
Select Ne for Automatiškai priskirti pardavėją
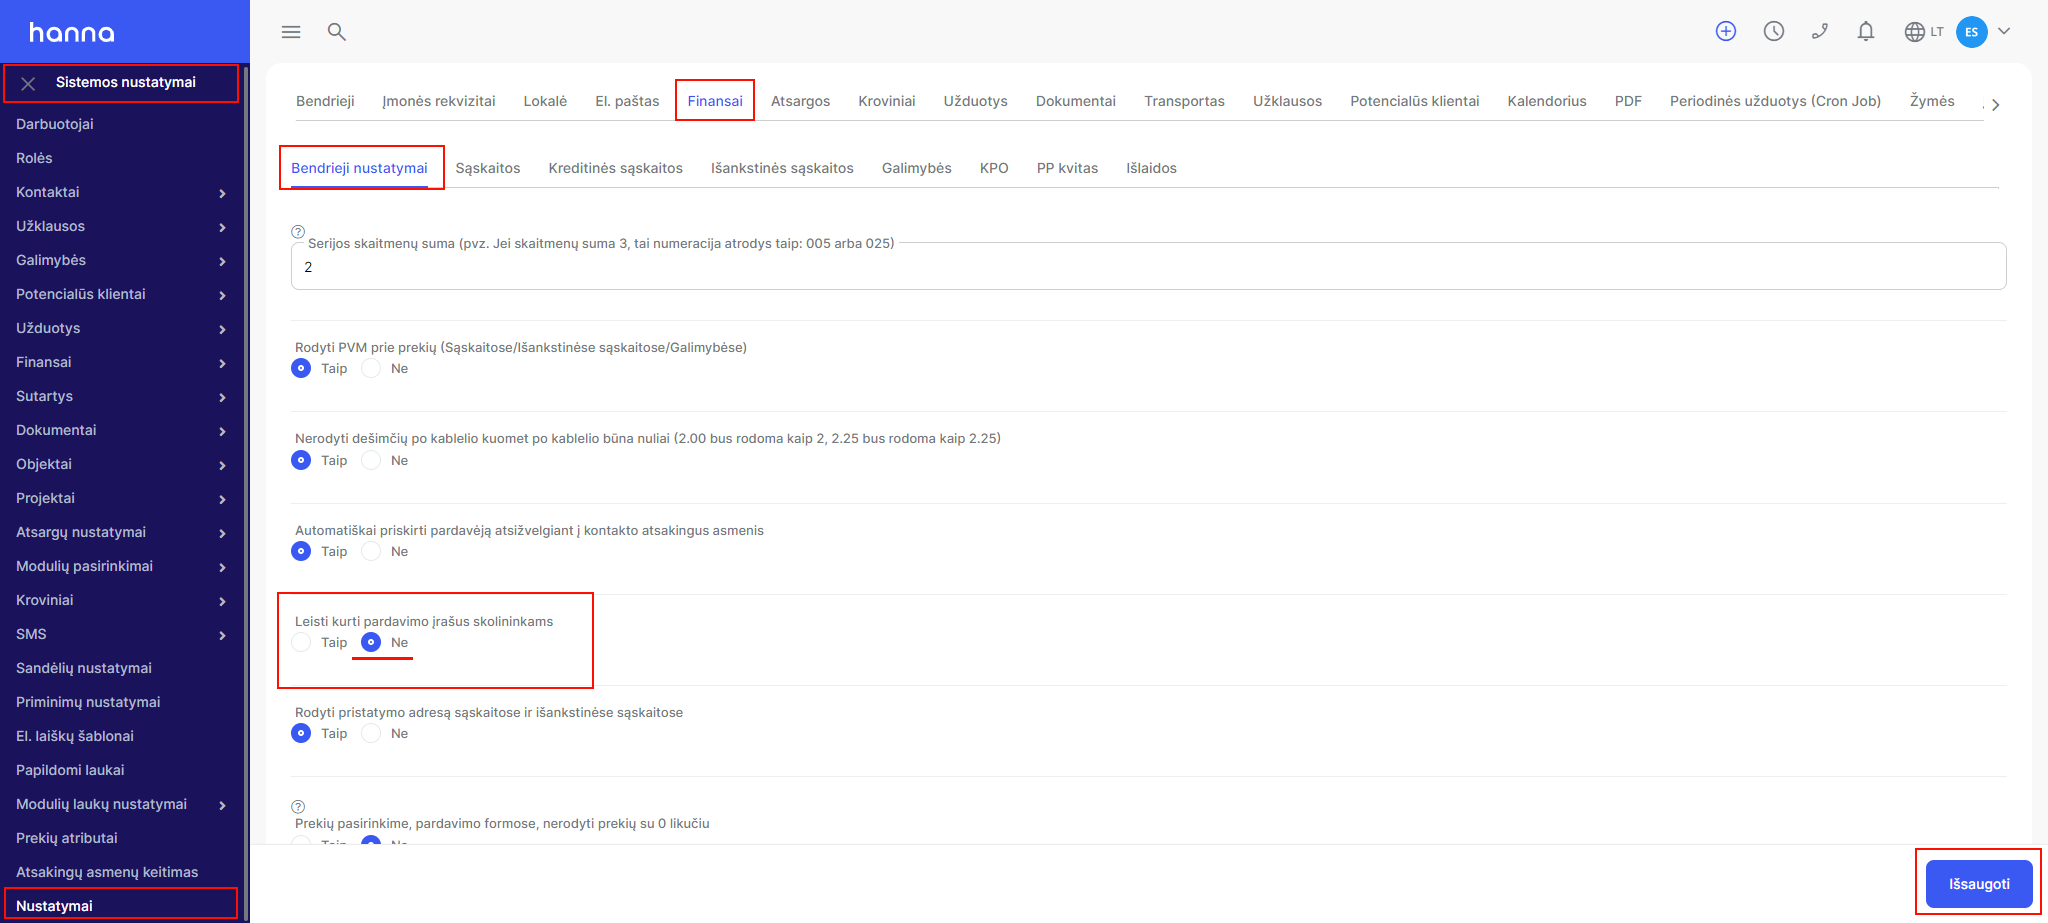[x=371, y=551]
